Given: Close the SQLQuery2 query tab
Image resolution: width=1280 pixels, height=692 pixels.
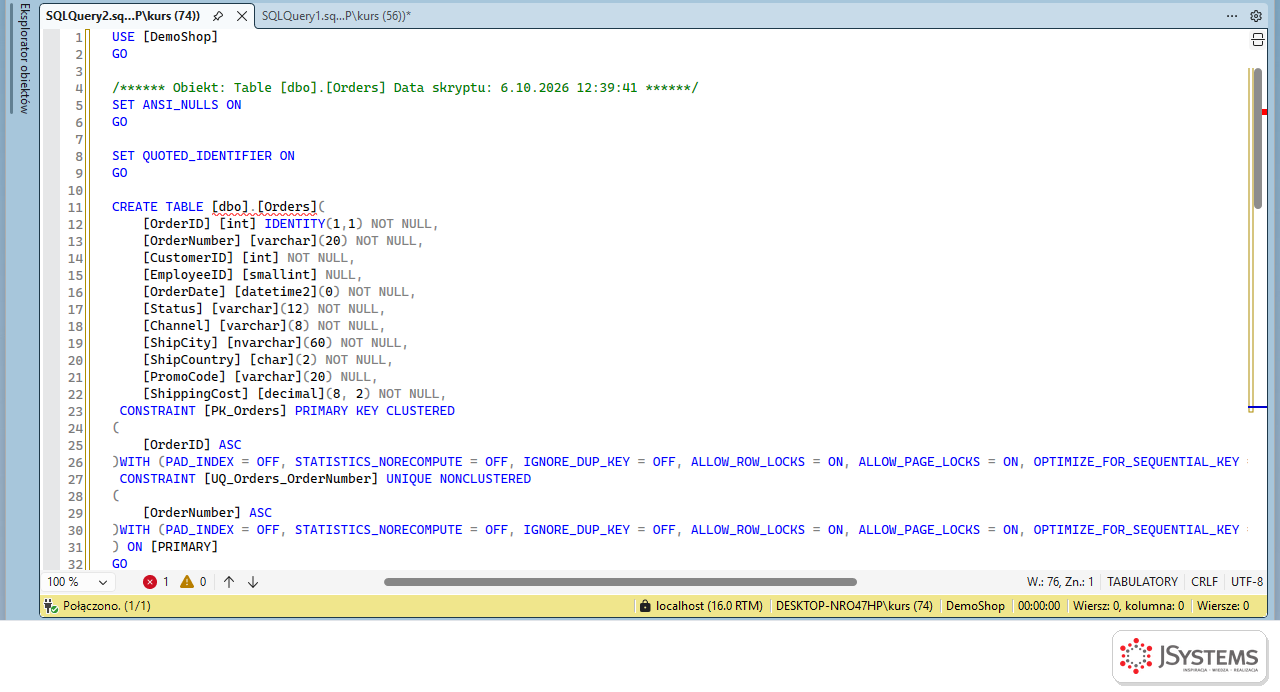Looking at the screenshot, I should [x=241, y=16].
